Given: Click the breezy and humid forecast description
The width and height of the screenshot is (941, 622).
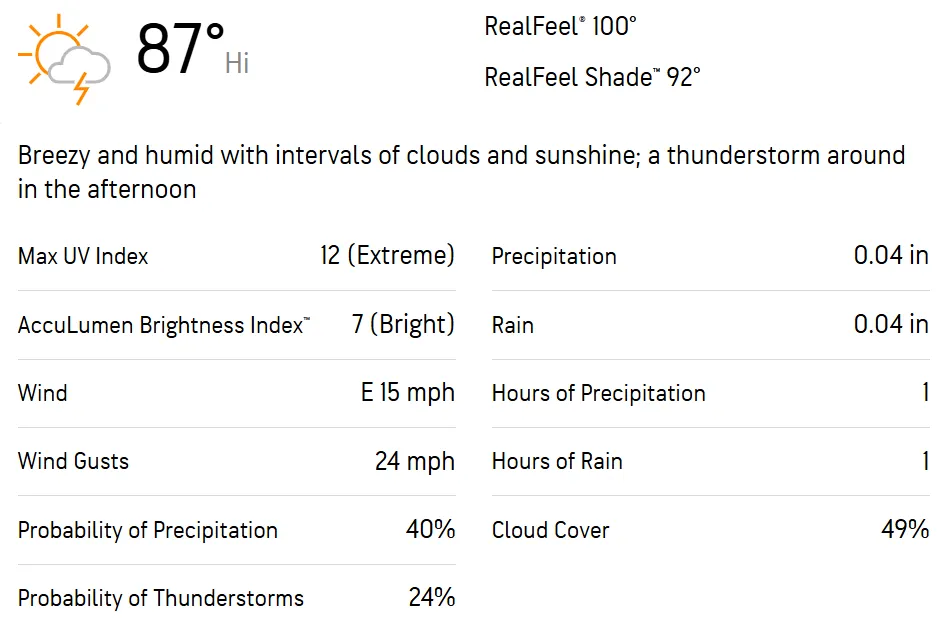Looking at the screenshot, I should (461, 172).
